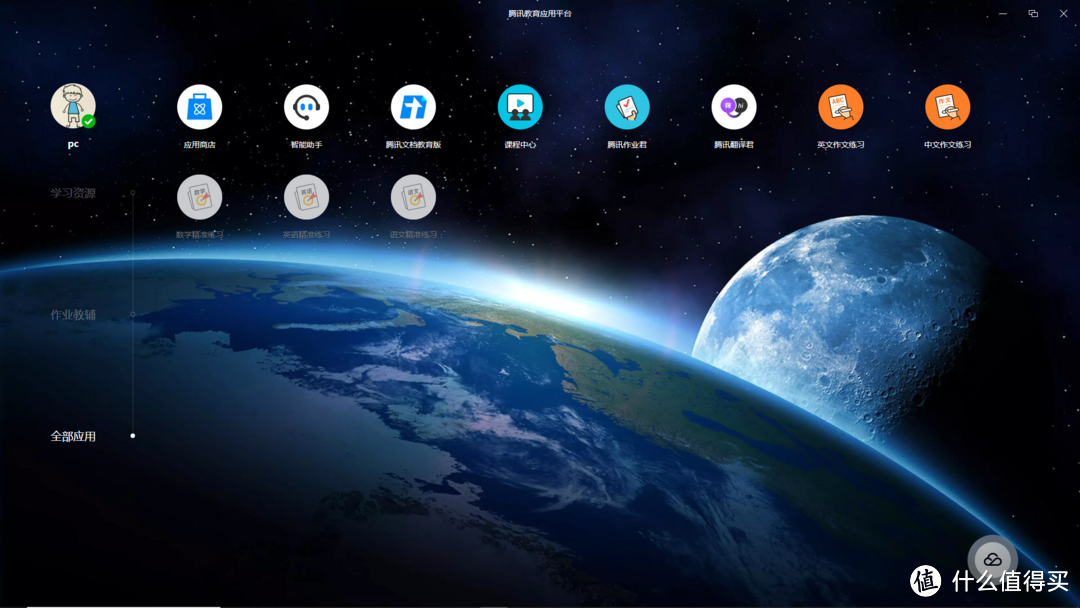Click the pc username label
The image size is (1080, 608).
point(73,144)
